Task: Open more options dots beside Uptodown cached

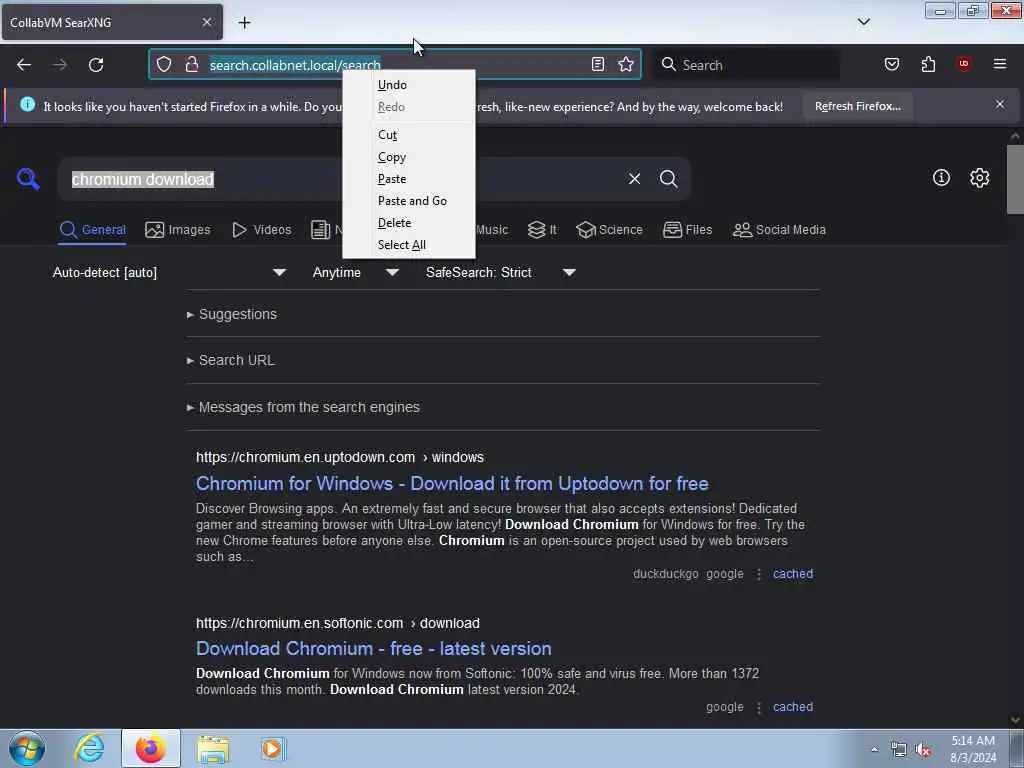Action: coord(758,574)
